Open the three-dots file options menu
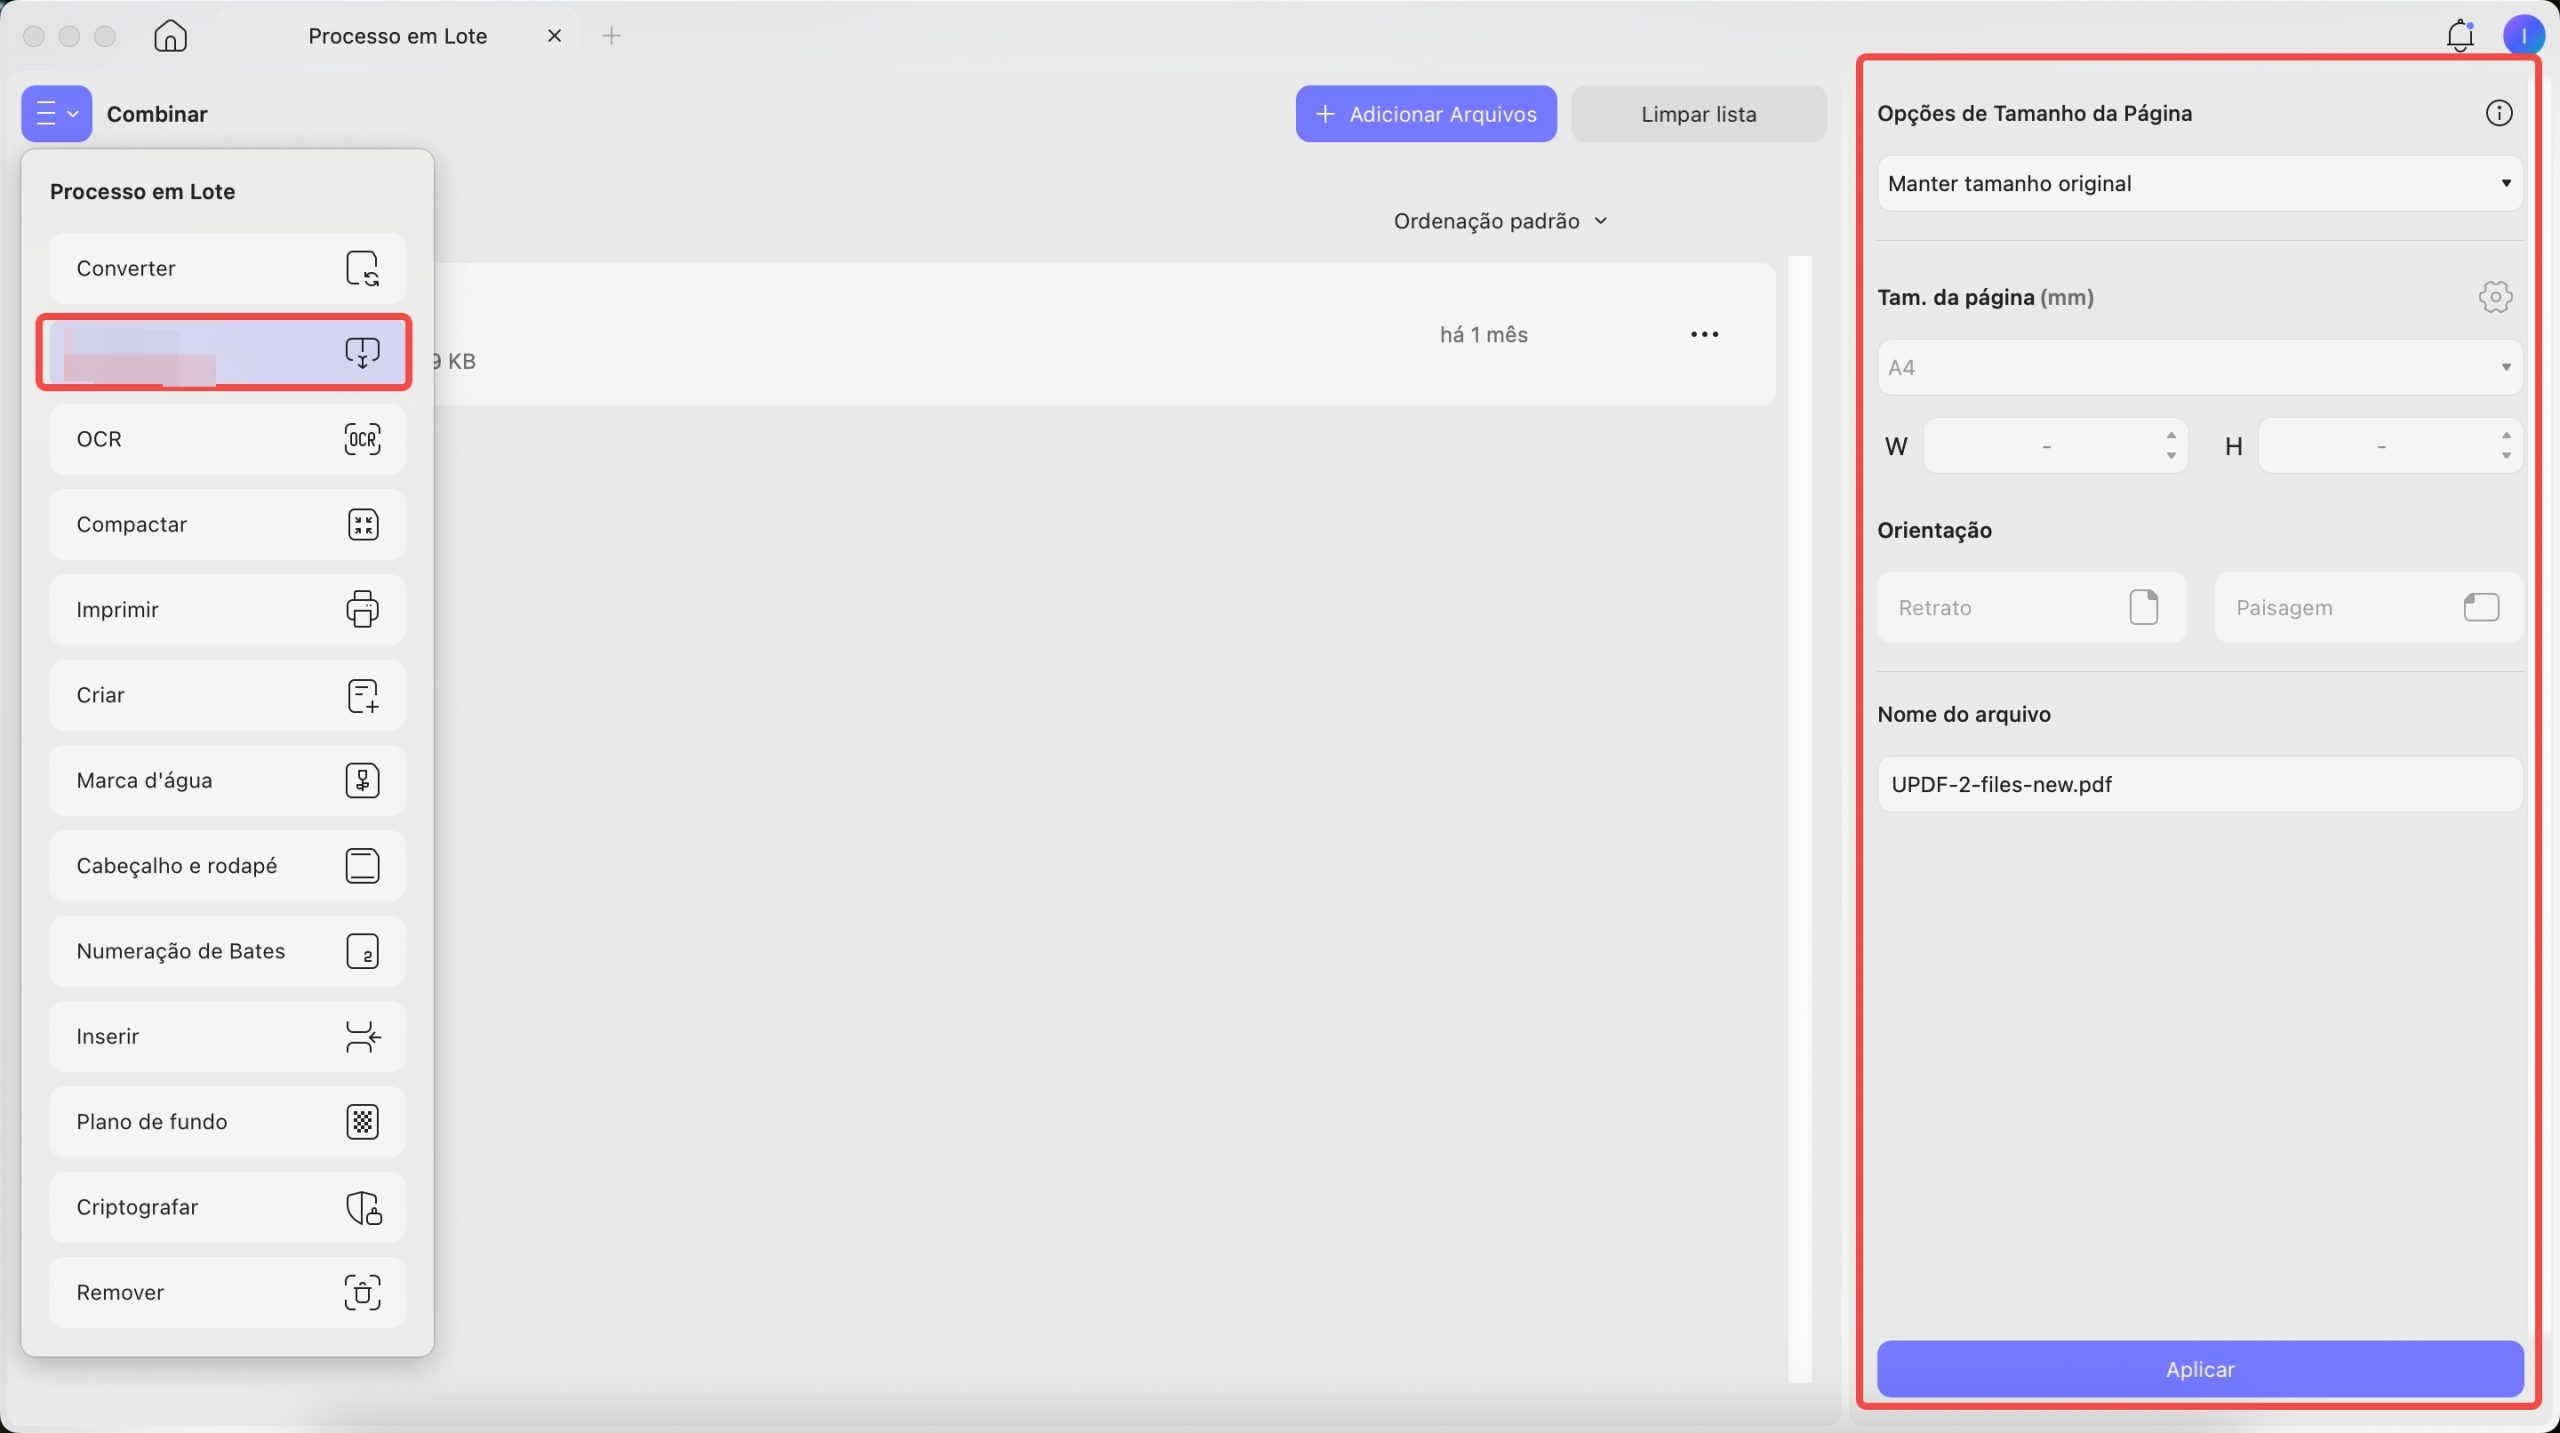The height and width of the screenshot is (1433, 2560). pos(1704,334)
